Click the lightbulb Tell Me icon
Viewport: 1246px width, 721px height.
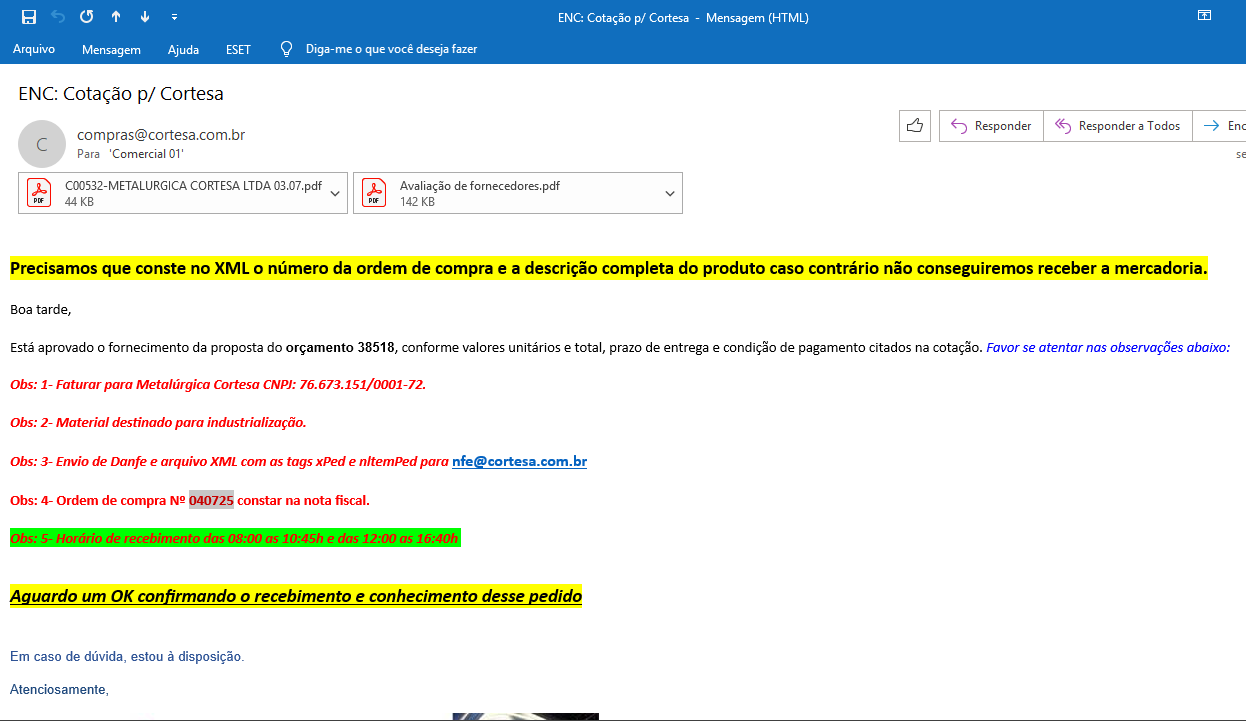click(286, 49)
